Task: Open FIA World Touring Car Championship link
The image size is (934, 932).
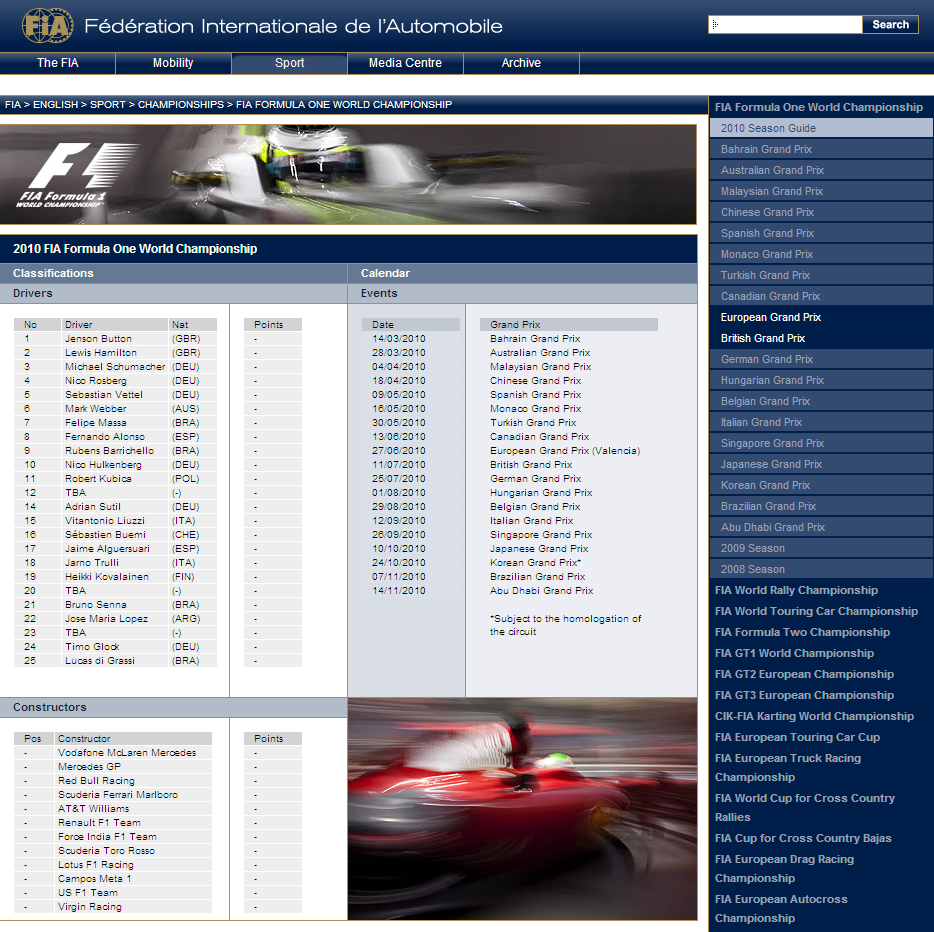Action: click(x=816, y=611)
